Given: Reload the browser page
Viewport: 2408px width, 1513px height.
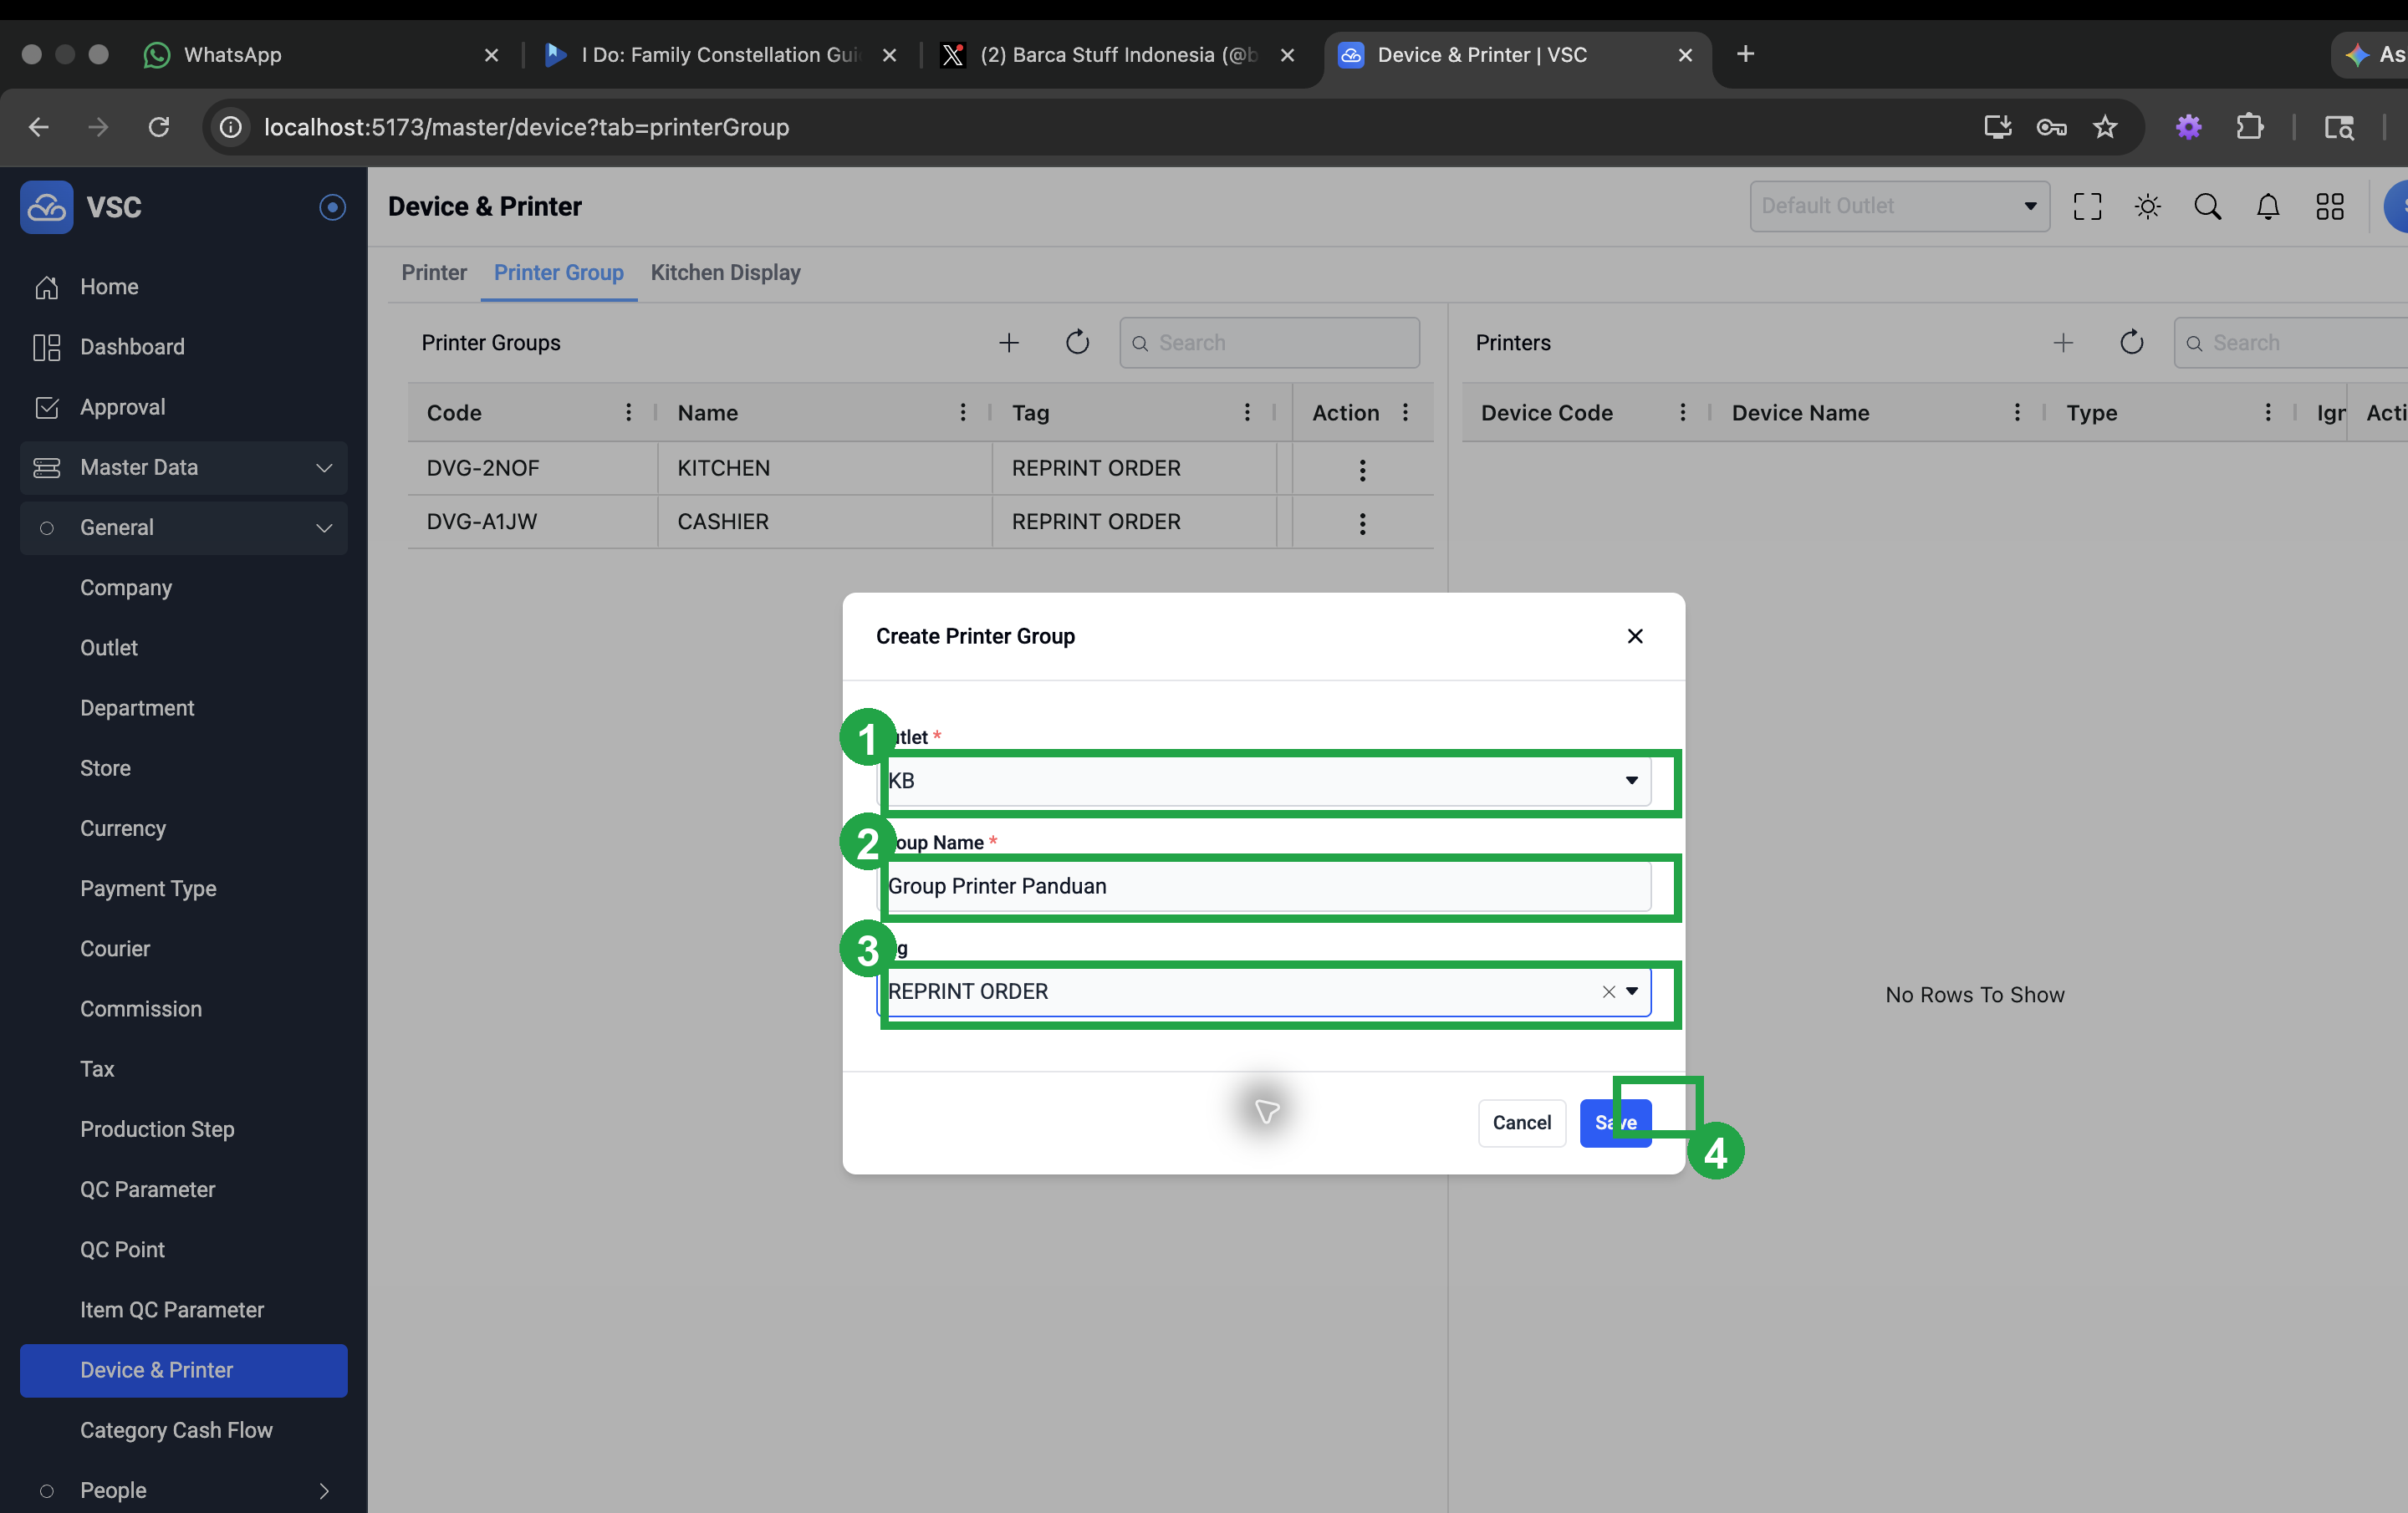Looking at the screenshot, I should click(158, 127).
